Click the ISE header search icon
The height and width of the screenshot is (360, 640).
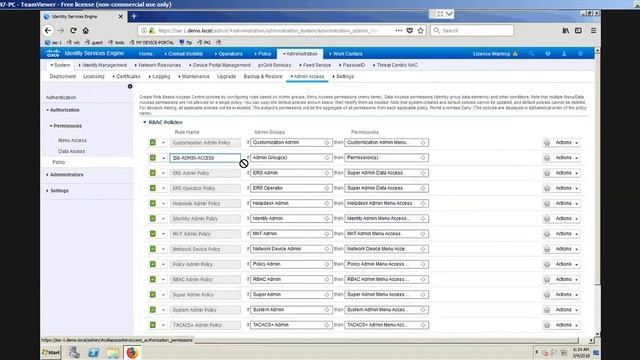pyautogui.click(x=531, y=54)
